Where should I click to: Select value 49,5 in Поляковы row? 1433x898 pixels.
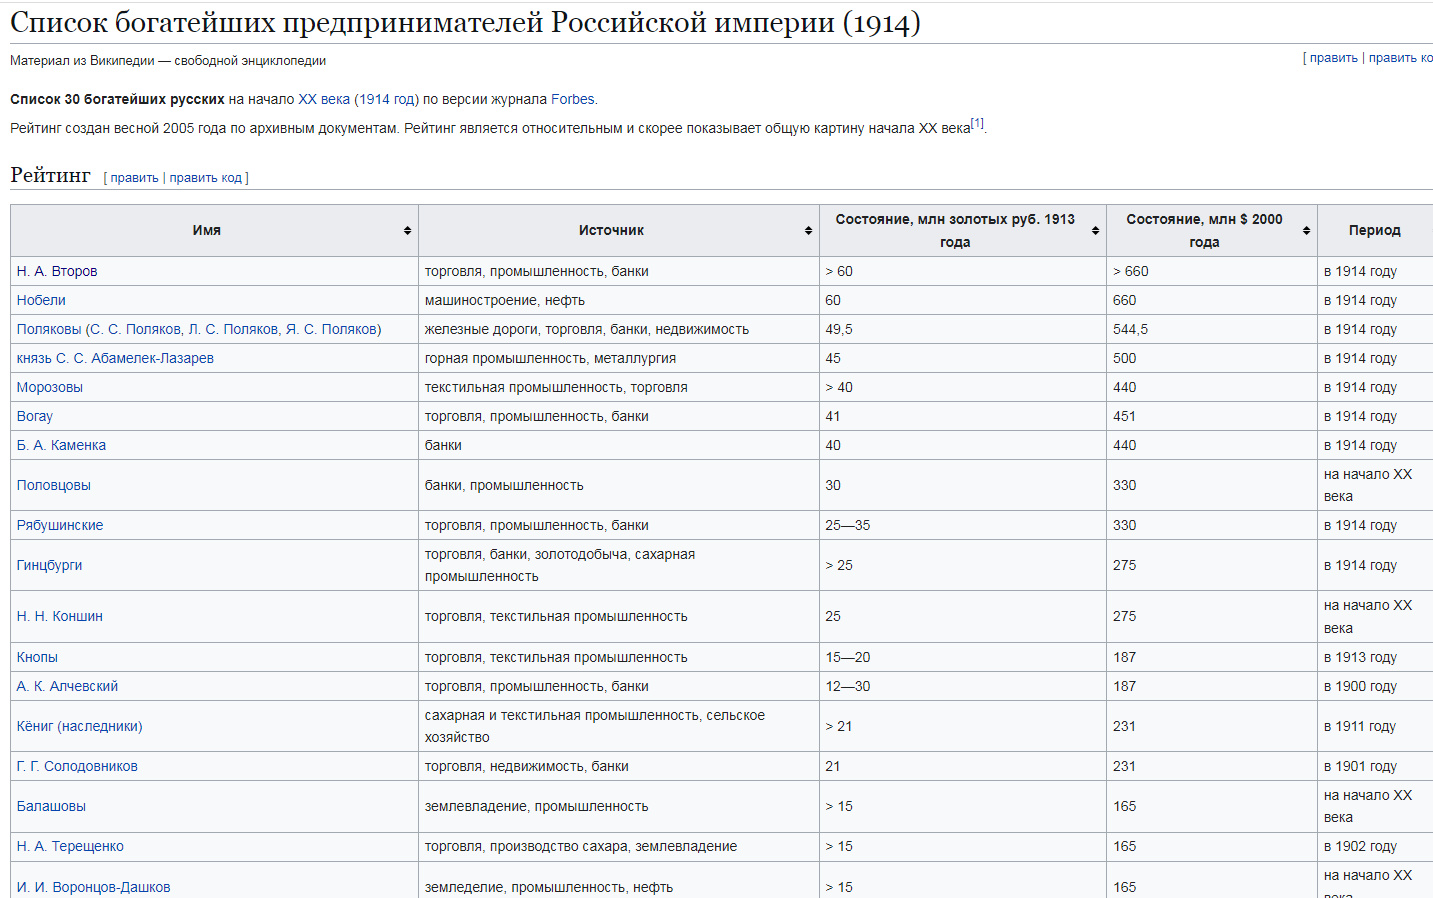[x=839, y=329]
